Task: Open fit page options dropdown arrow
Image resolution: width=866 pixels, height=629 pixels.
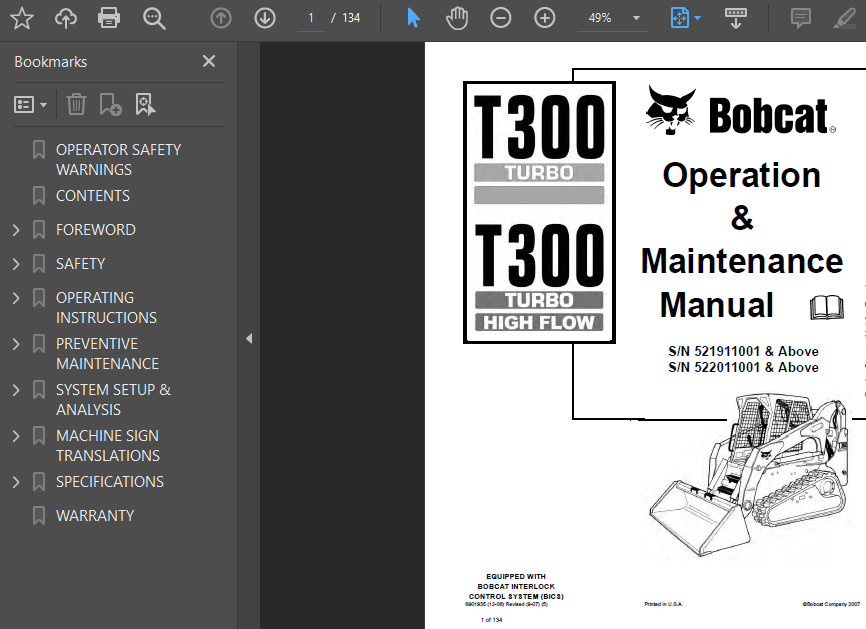Action: point(698,18)
